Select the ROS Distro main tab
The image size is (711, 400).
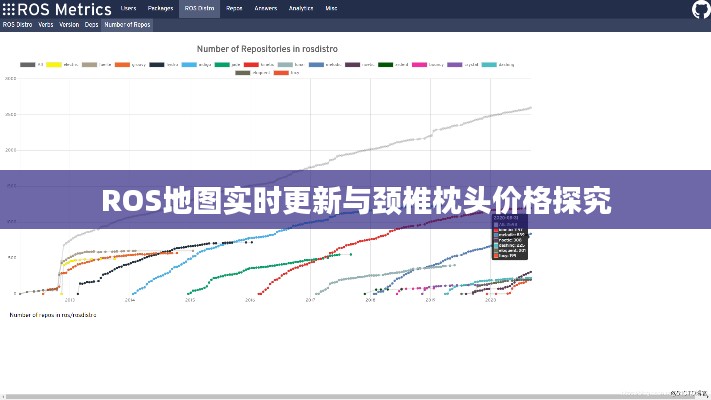point(198,9)
